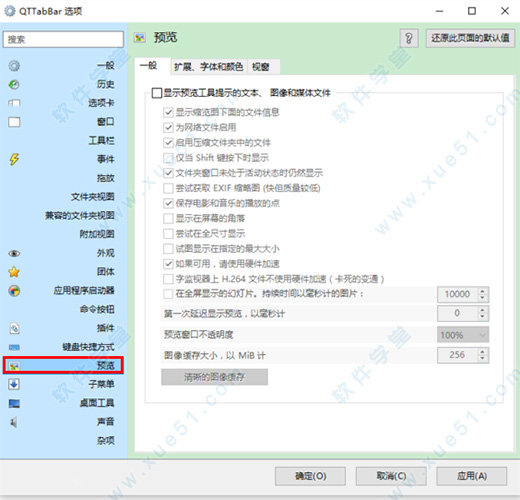Increase the 图像缓存大小 256 value
Screen dimensions: 520x500
482,351
